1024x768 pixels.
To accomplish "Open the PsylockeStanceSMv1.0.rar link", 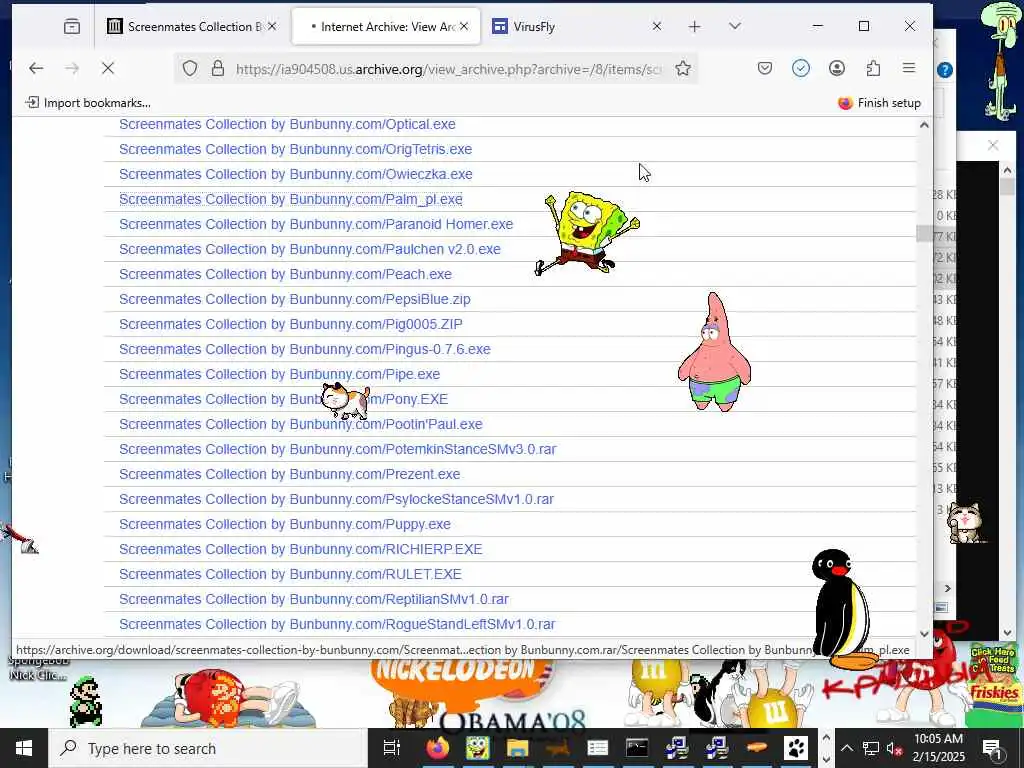I will pyautogui.click(x=336, y=499).
